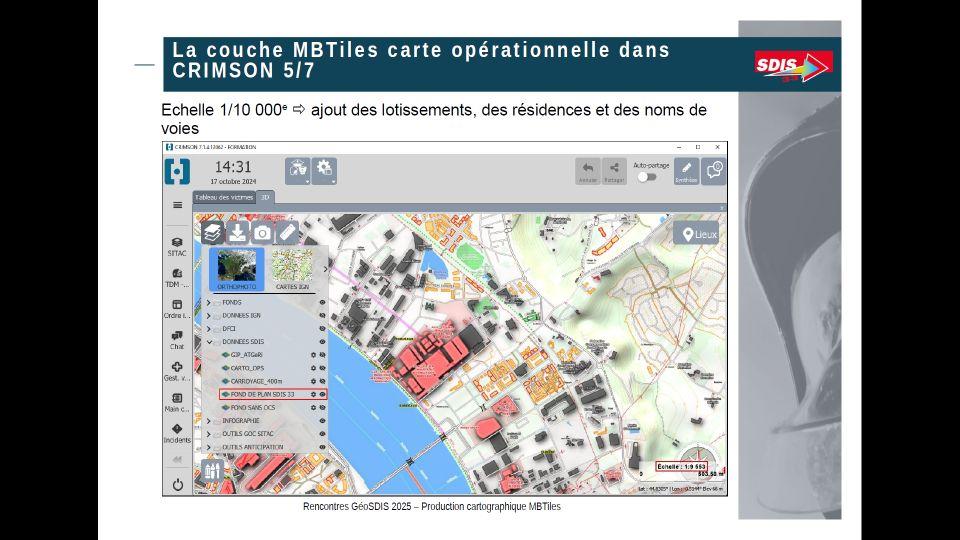Open settings gear for CARTO_DPS layer

point(313,368)
